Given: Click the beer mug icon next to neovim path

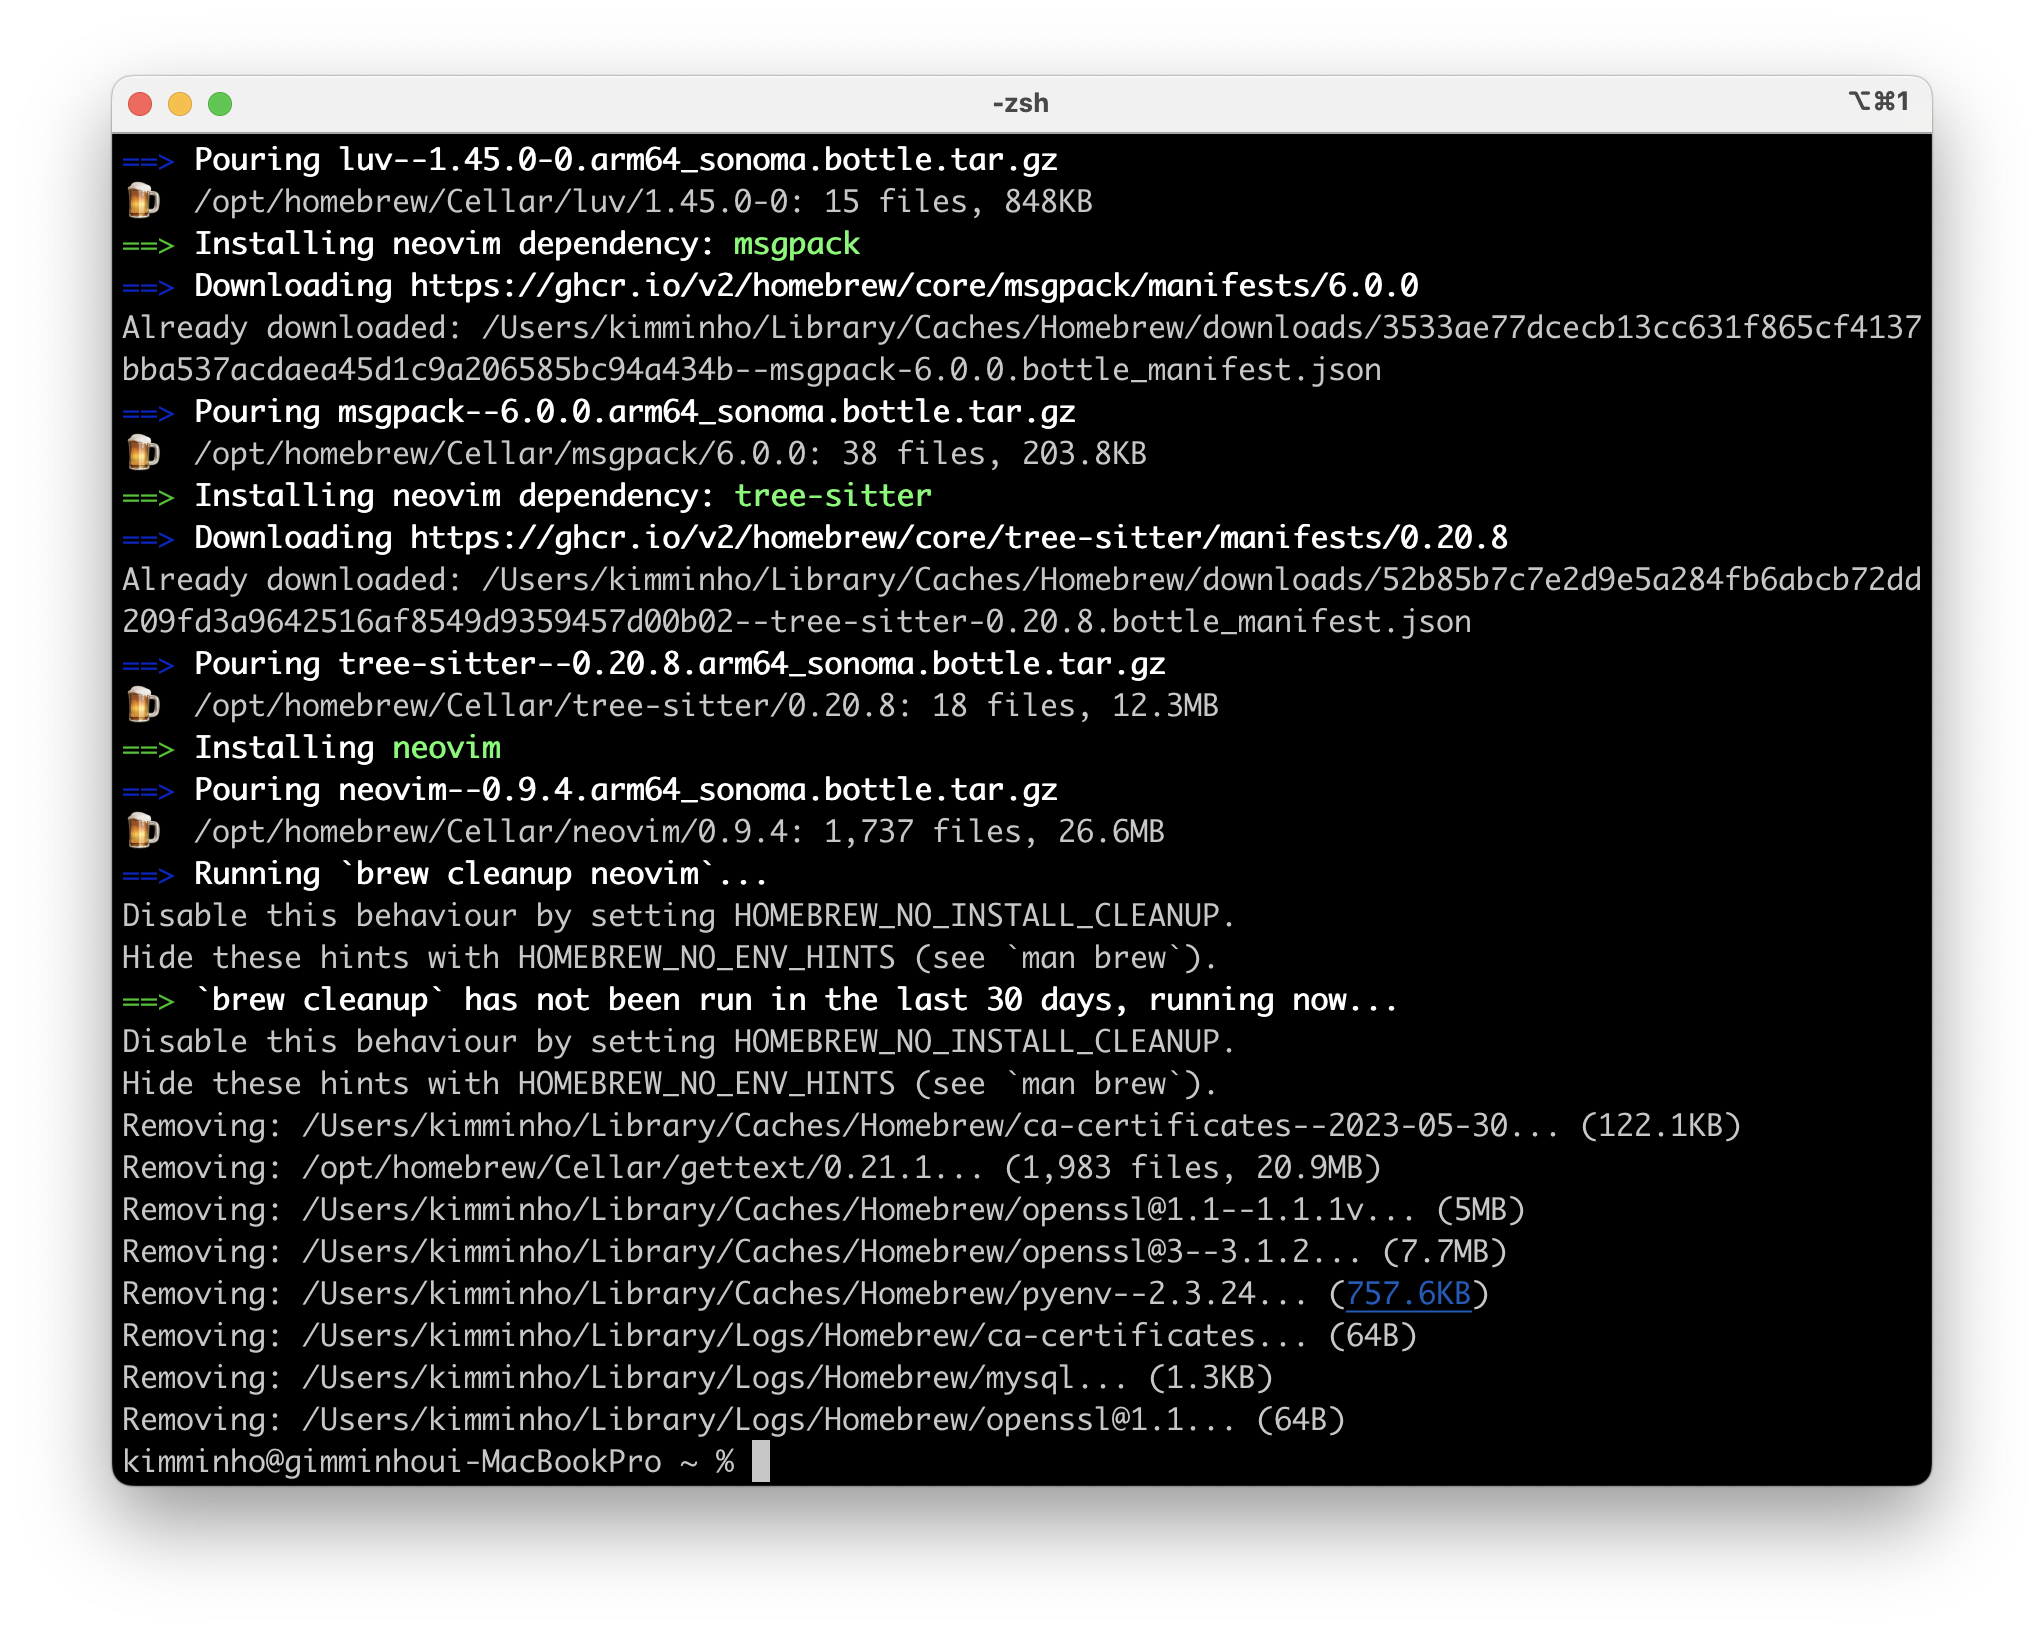Looking at the screenshot, I should click(x=143, y=831).
